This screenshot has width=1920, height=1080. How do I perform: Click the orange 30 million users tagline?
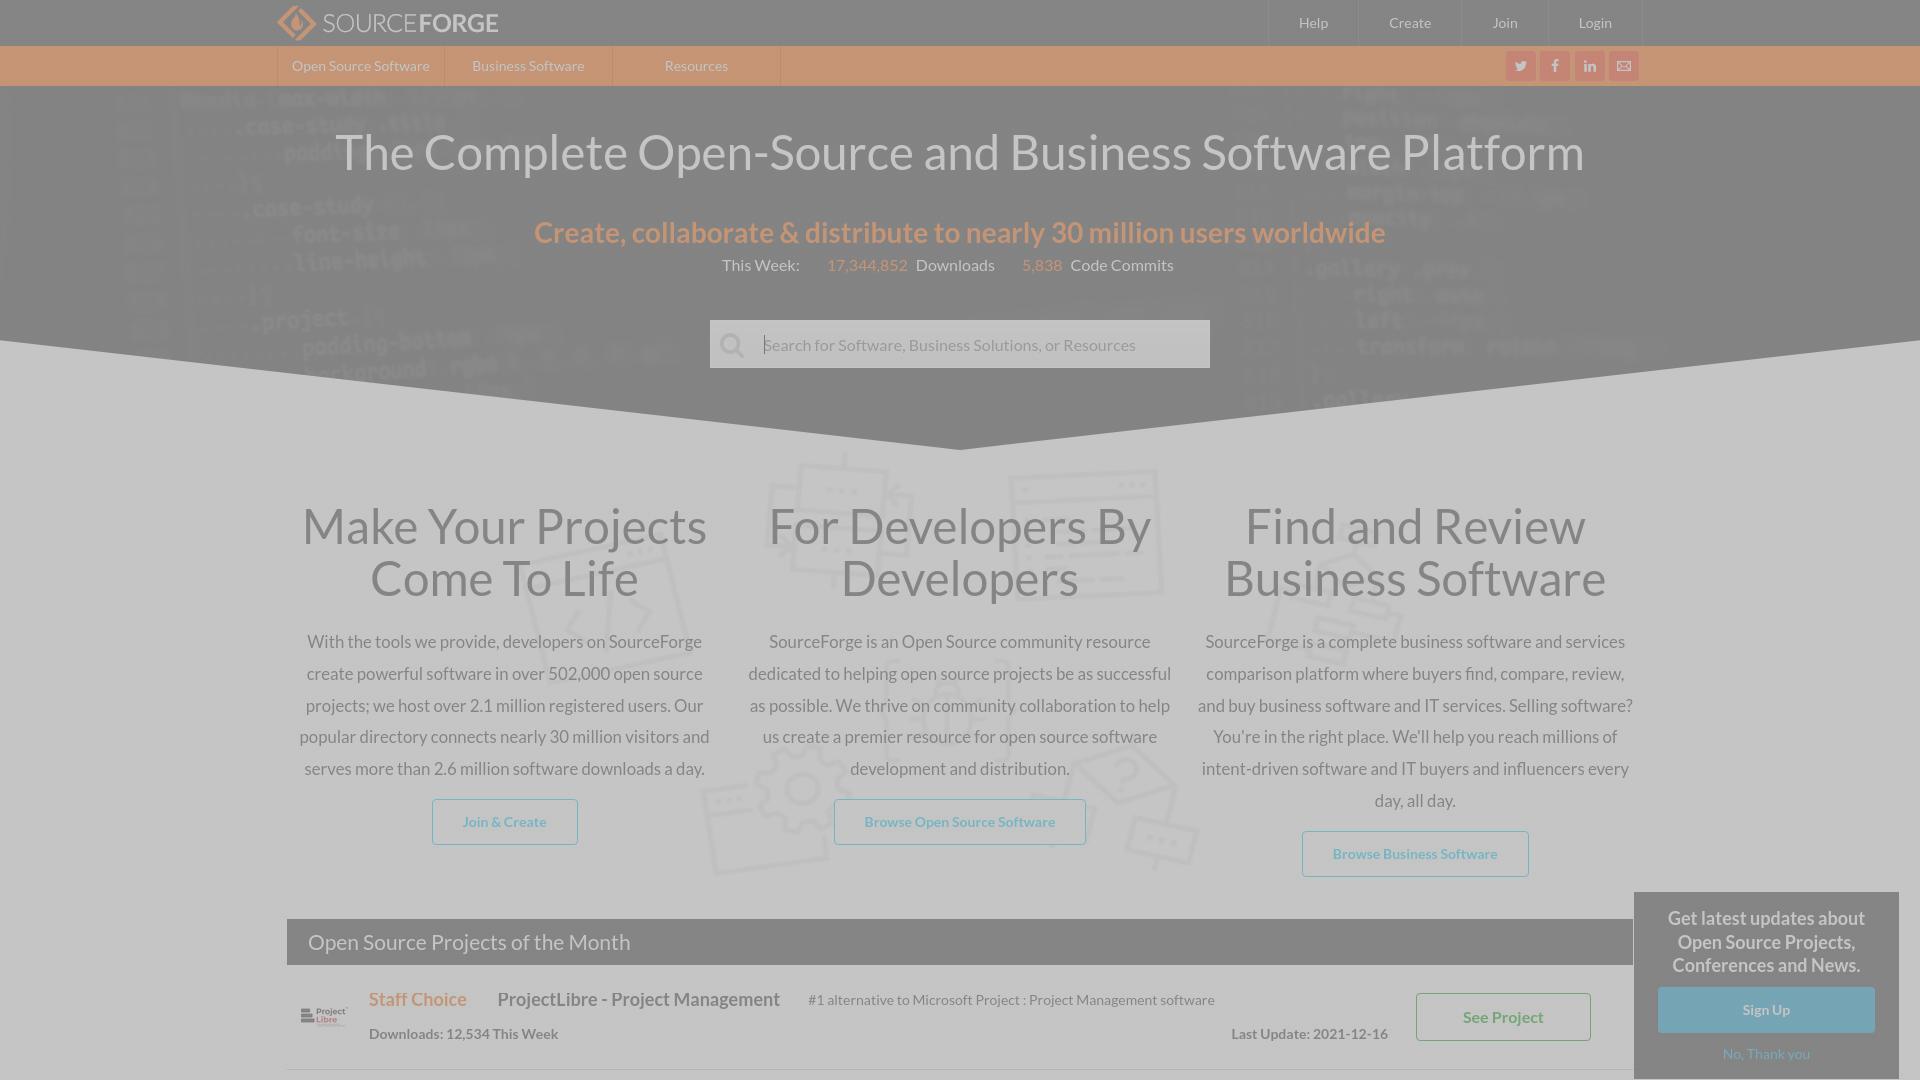point(960,233)
